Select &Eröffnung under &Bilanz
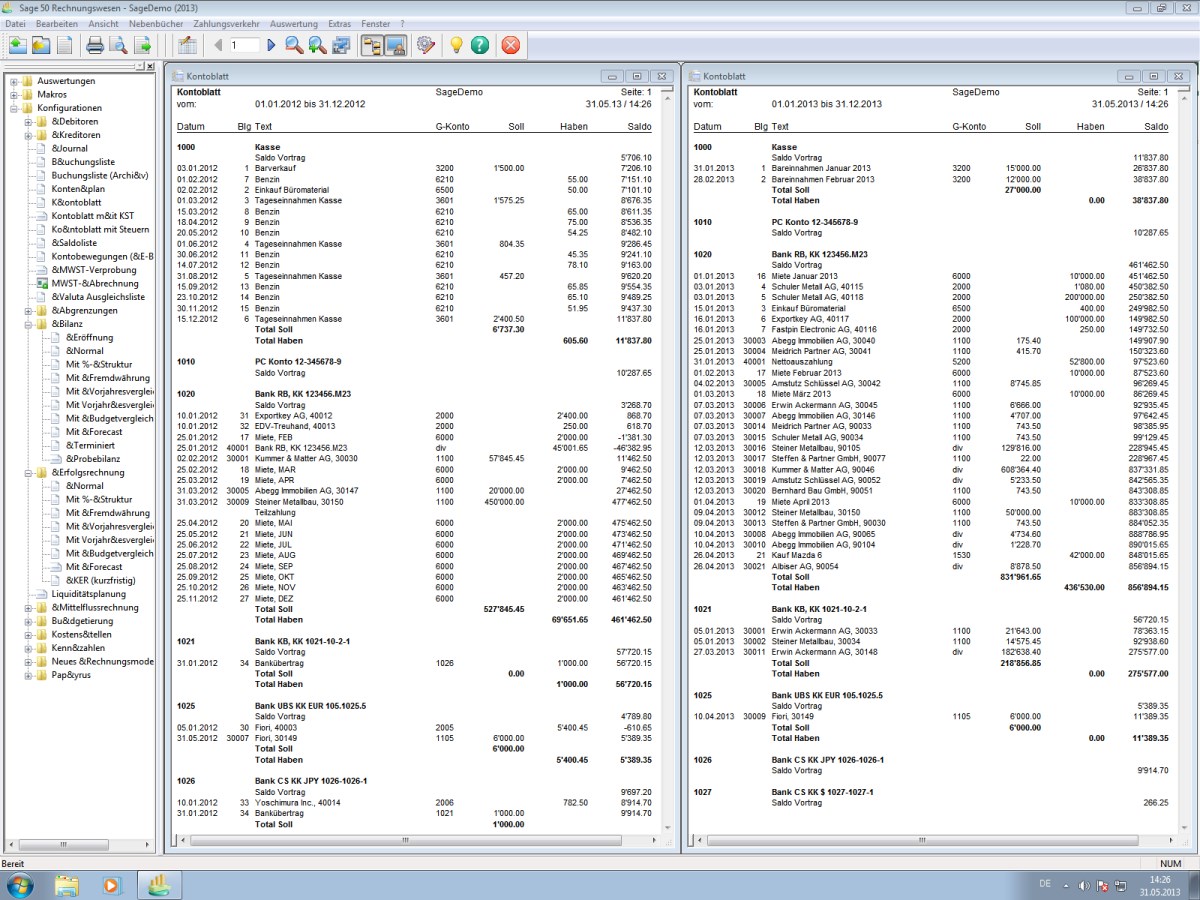 (x=90, y=338)
